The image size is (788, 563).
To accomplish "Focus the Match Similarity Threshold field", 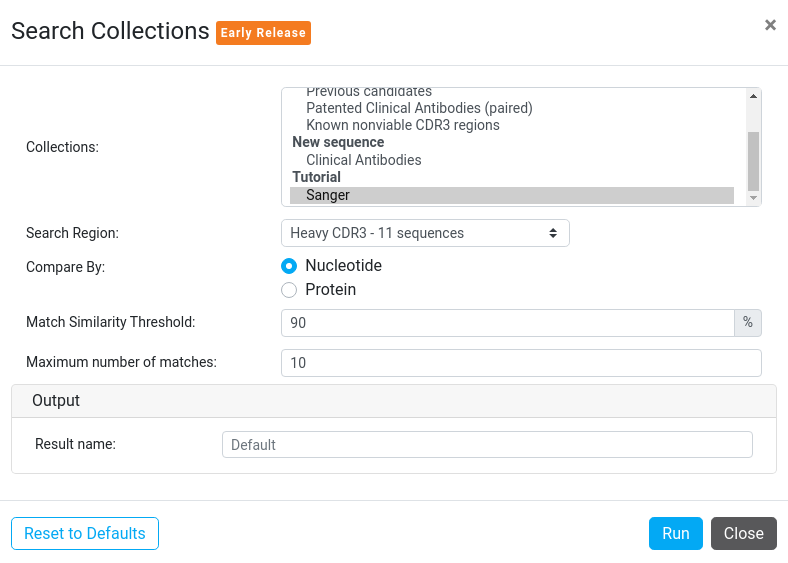I will tap(508, 323).
